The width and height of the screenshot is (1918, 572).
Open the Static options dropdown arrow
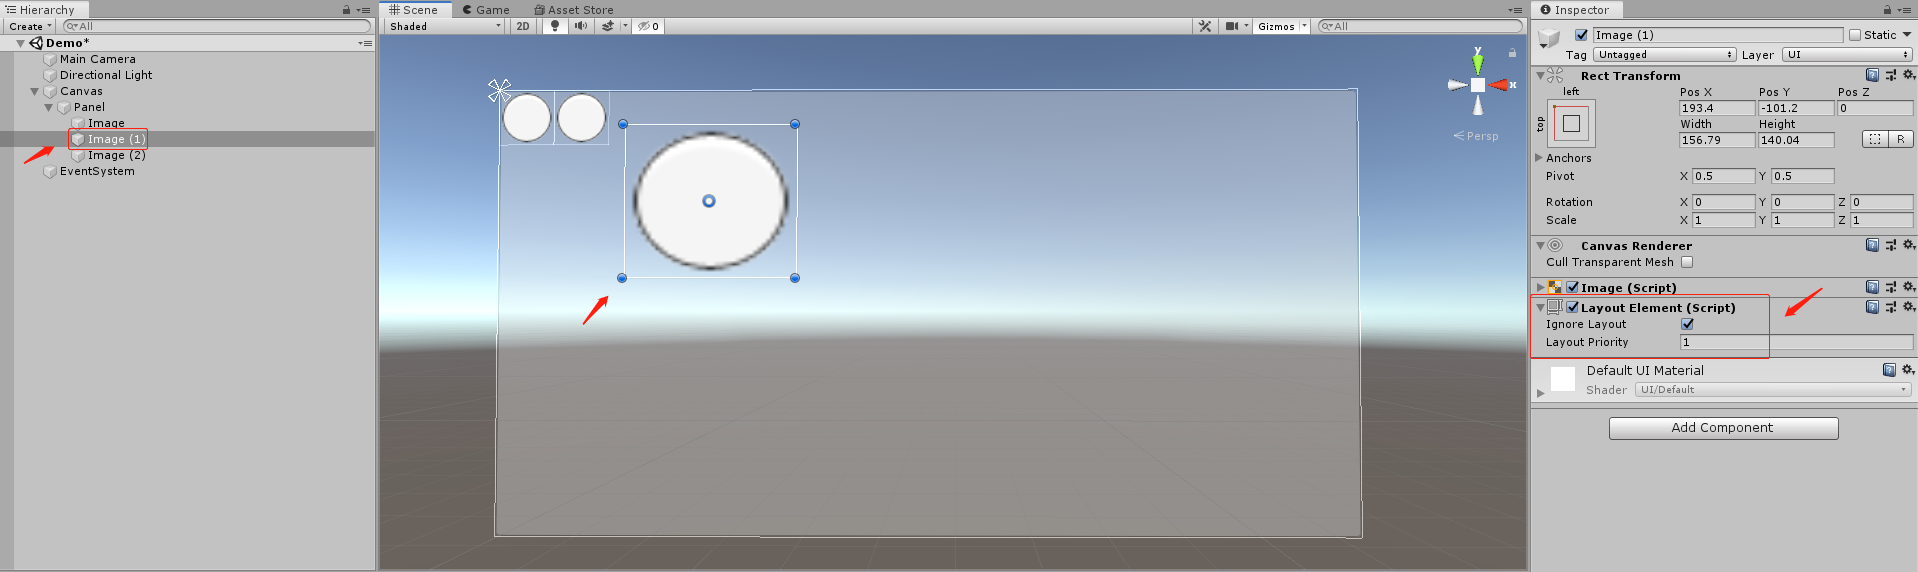[1907, 35]
